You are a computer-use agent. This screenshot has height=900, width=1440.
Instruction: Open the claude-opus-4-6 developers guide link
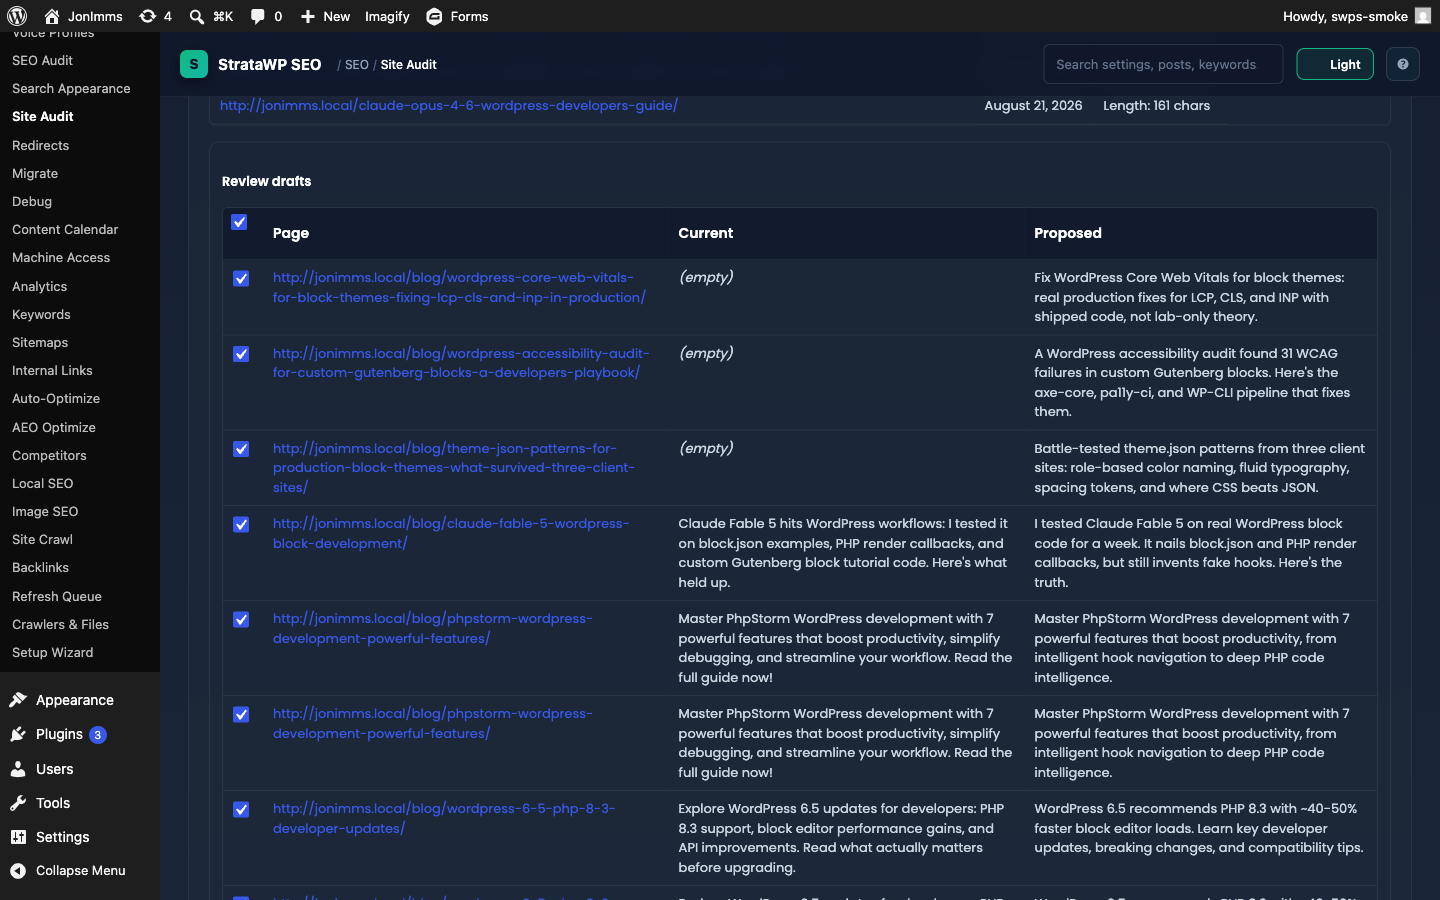point(449,105)
